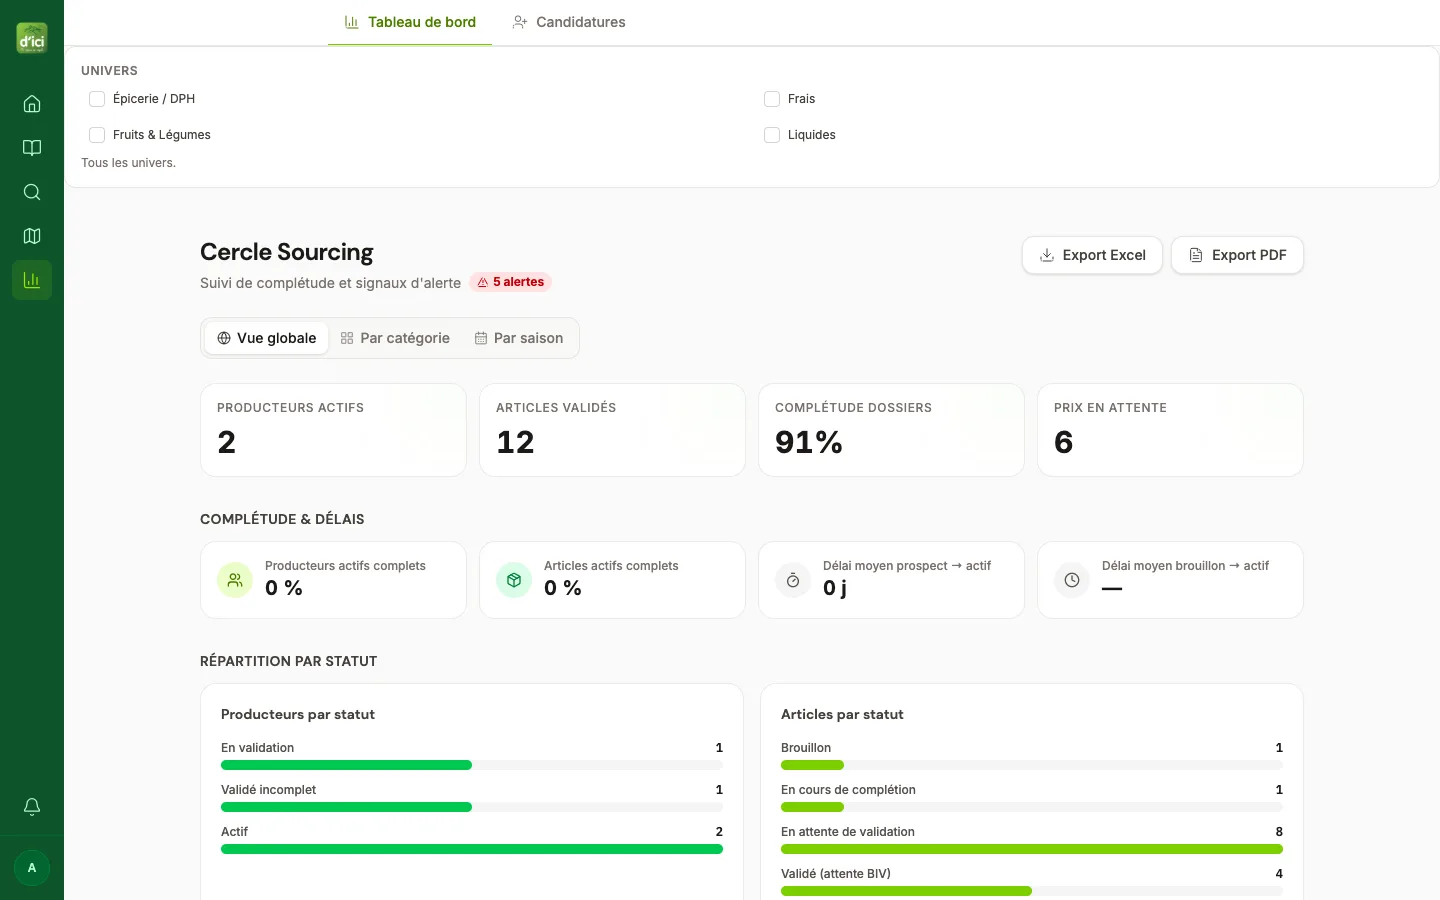
Task: Click the En attente de validation progress bar
Action: (x=1032, y=849)
